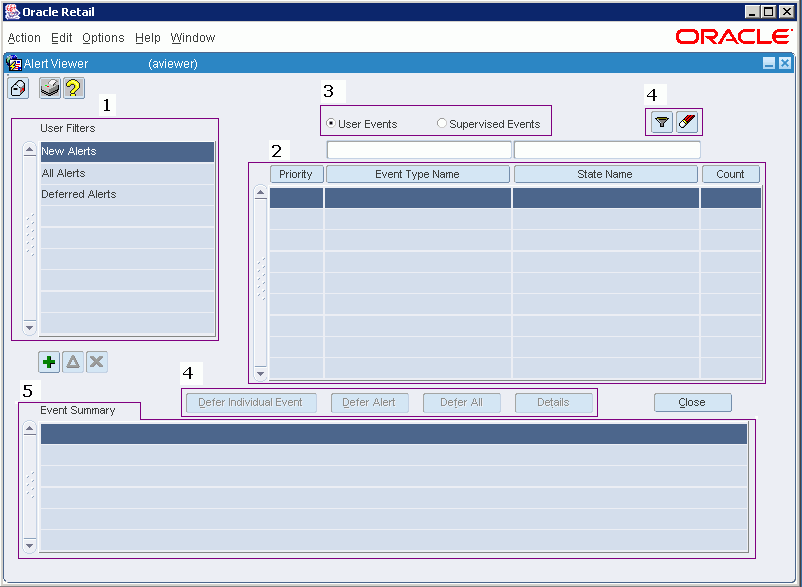
Task: Open help with the question mark icon
Action: 74,88
